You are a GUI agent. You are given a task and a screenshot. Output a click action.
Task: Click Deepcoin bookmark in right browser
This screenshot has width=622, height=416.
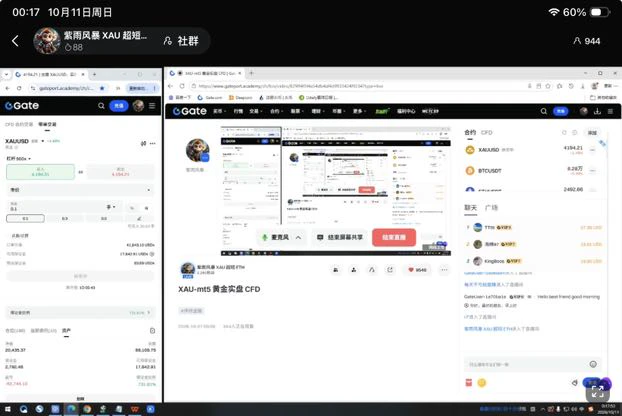click(x=240, y=98)
